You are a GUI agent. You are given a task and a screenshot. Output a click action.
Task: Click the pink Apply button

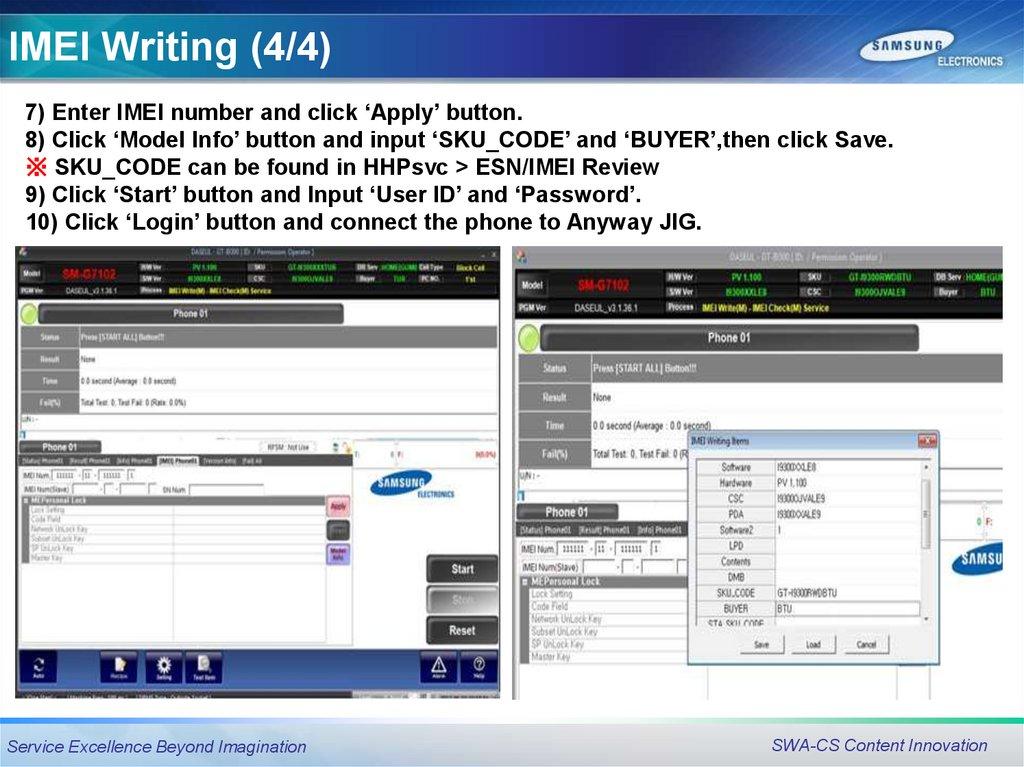[339, 507]
